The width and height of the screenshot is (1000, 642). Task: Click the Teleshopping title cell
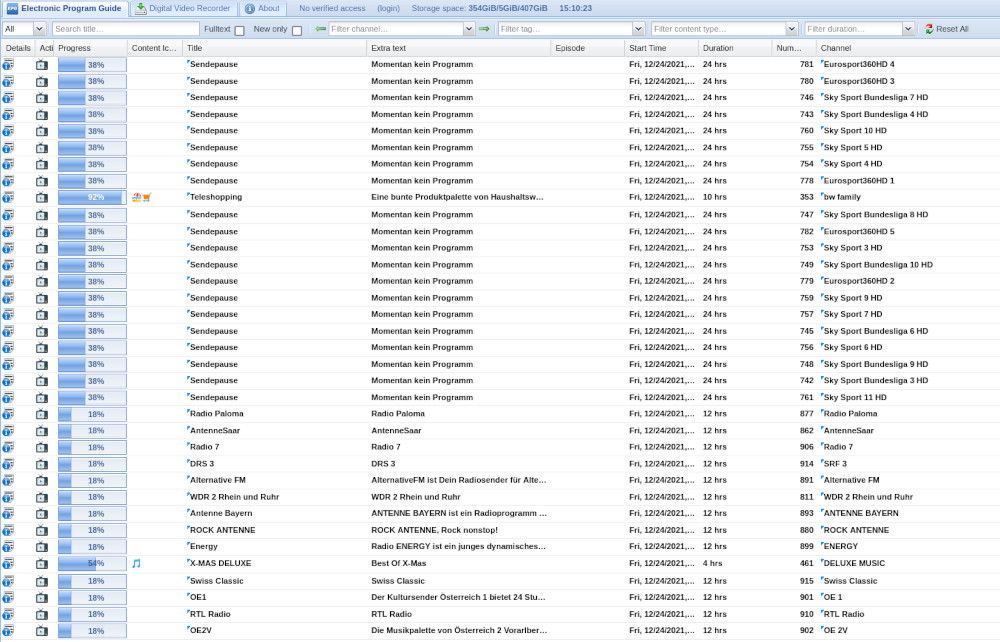[x=216, y=197]
